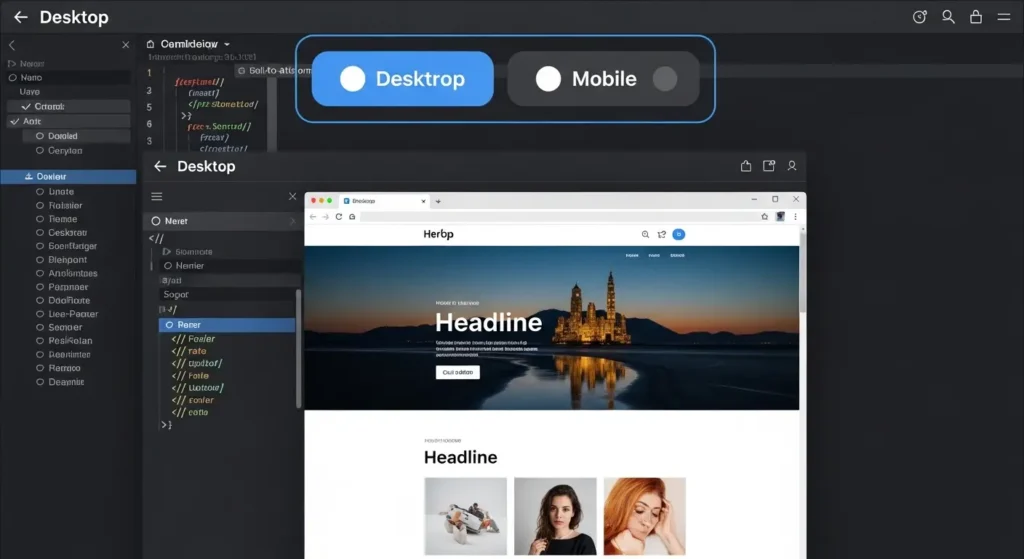1024x559 pixels.
Task: Click the lock icon in the top header
Action: click(976, 17)
